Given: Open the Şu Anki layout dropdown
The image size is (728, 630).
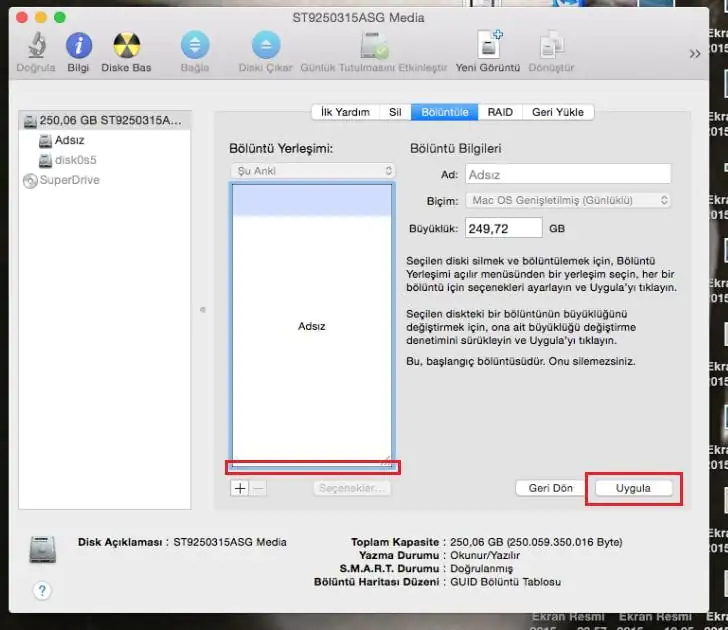Looking at the screenshot, I should pos(312,171).
